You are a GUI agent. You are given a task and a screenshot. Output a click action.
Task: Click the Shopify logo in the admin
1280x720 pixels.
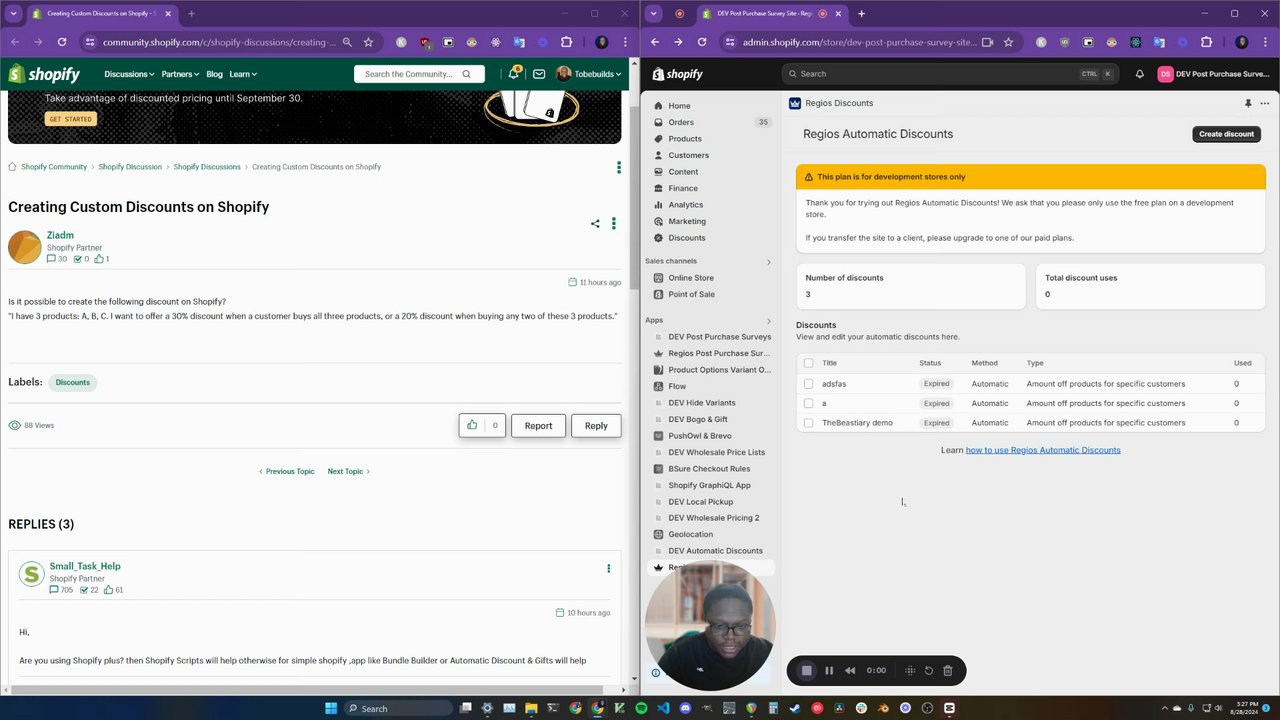678,74
